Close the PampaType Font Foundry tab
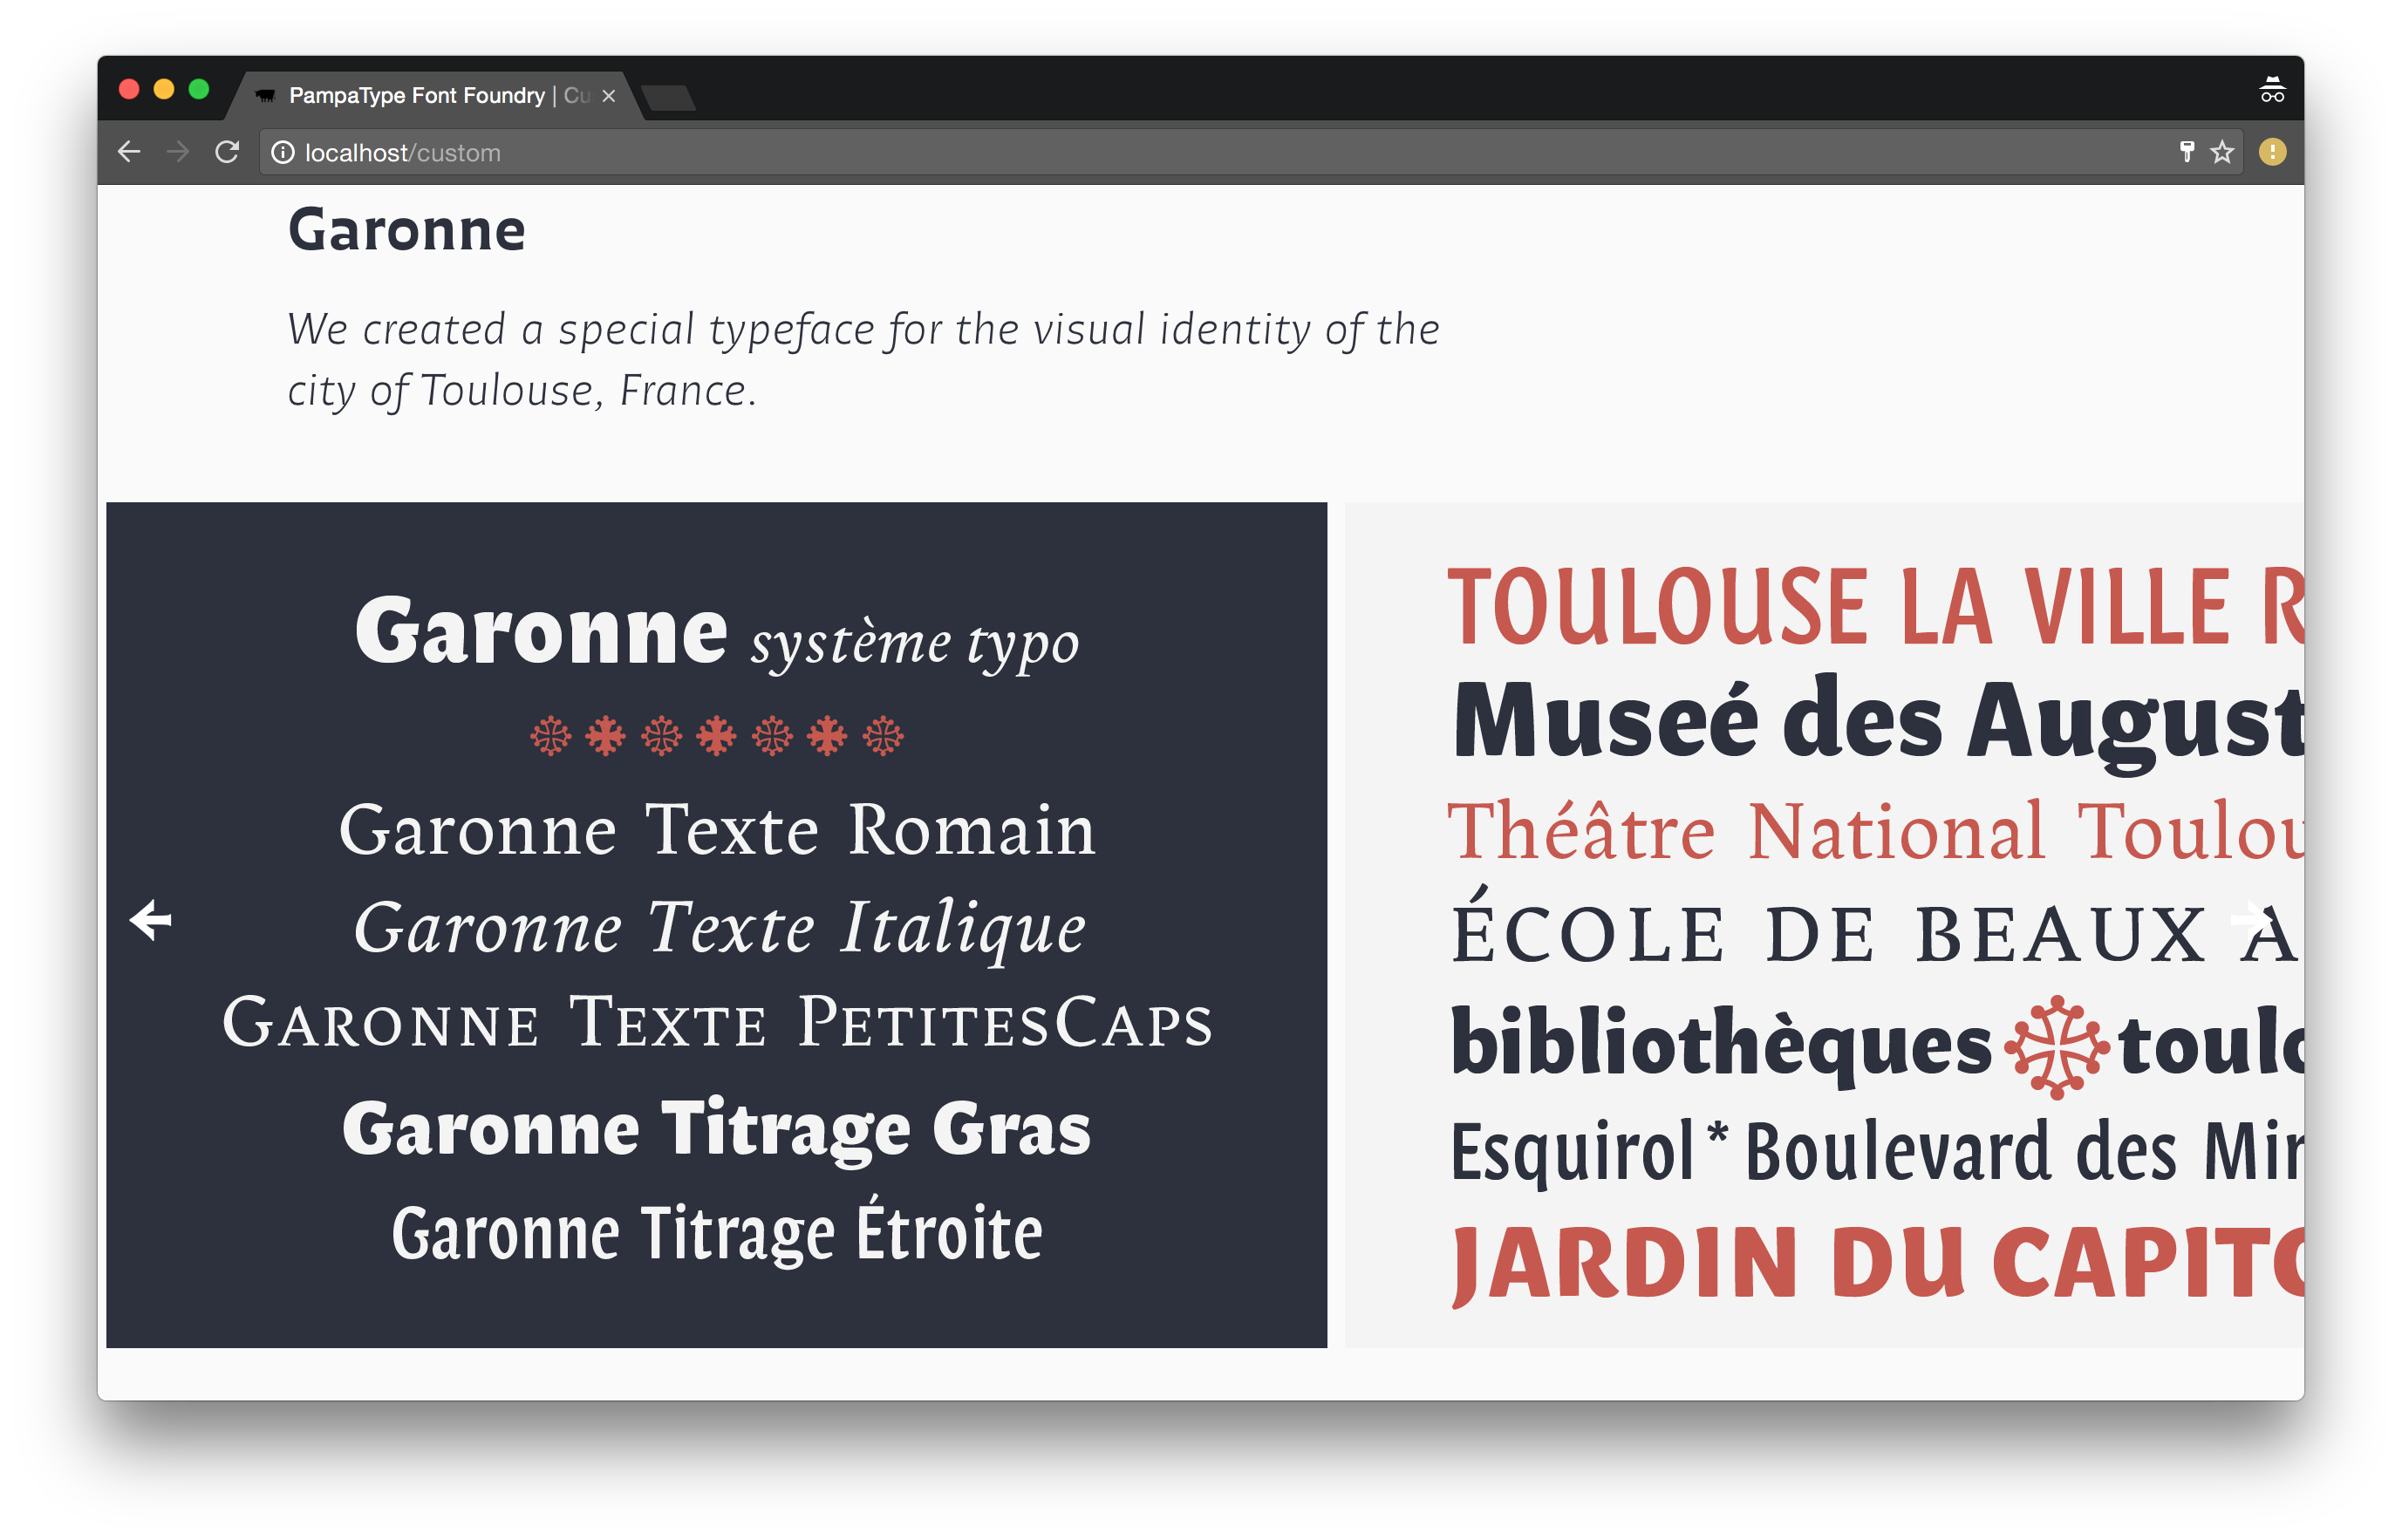The width and height of the screenshot is (2402, 1540). (608, 96)
